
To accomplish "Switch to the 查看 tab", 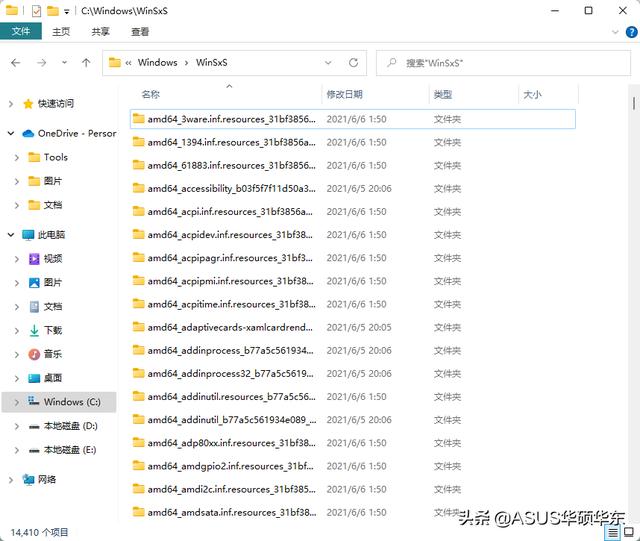I will (x=140, y=31).
